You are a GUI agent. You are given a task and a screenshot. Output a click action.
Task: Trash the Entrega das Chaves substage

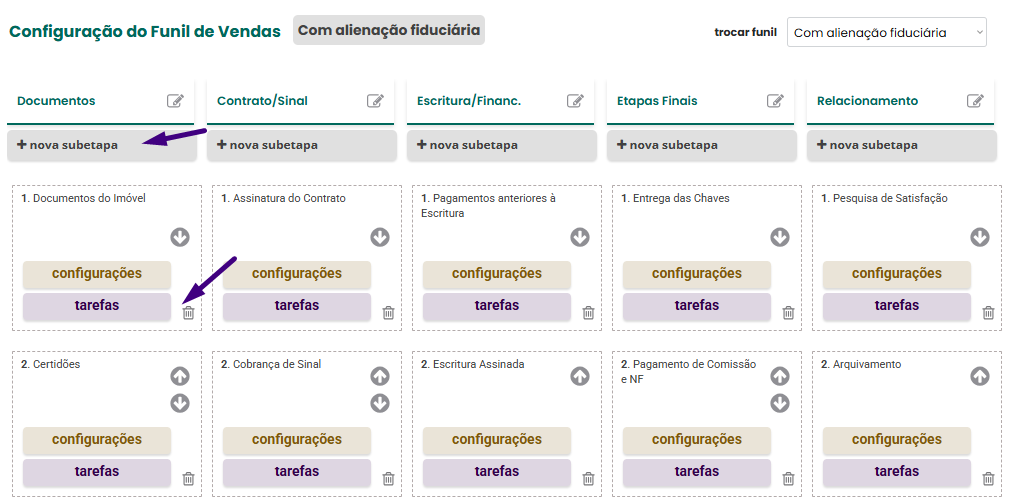coord(788,313)
